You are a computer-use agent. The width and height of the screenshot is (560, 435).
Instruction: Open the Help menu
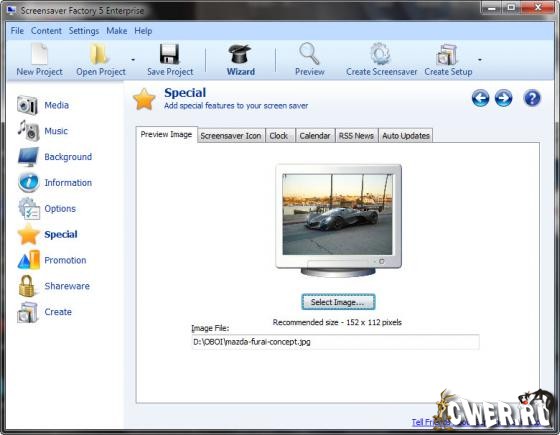tap(143, 31)
